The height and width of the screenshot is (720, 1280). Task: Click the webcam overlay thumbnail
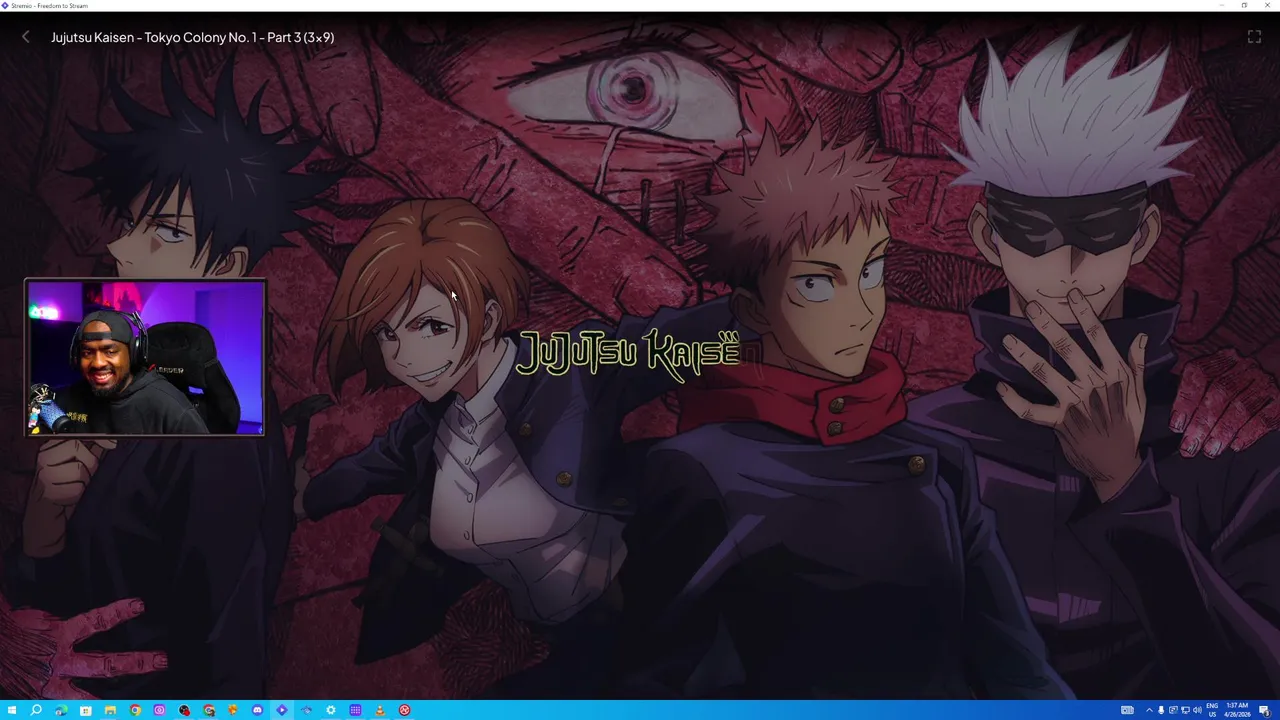pos(145,357)
